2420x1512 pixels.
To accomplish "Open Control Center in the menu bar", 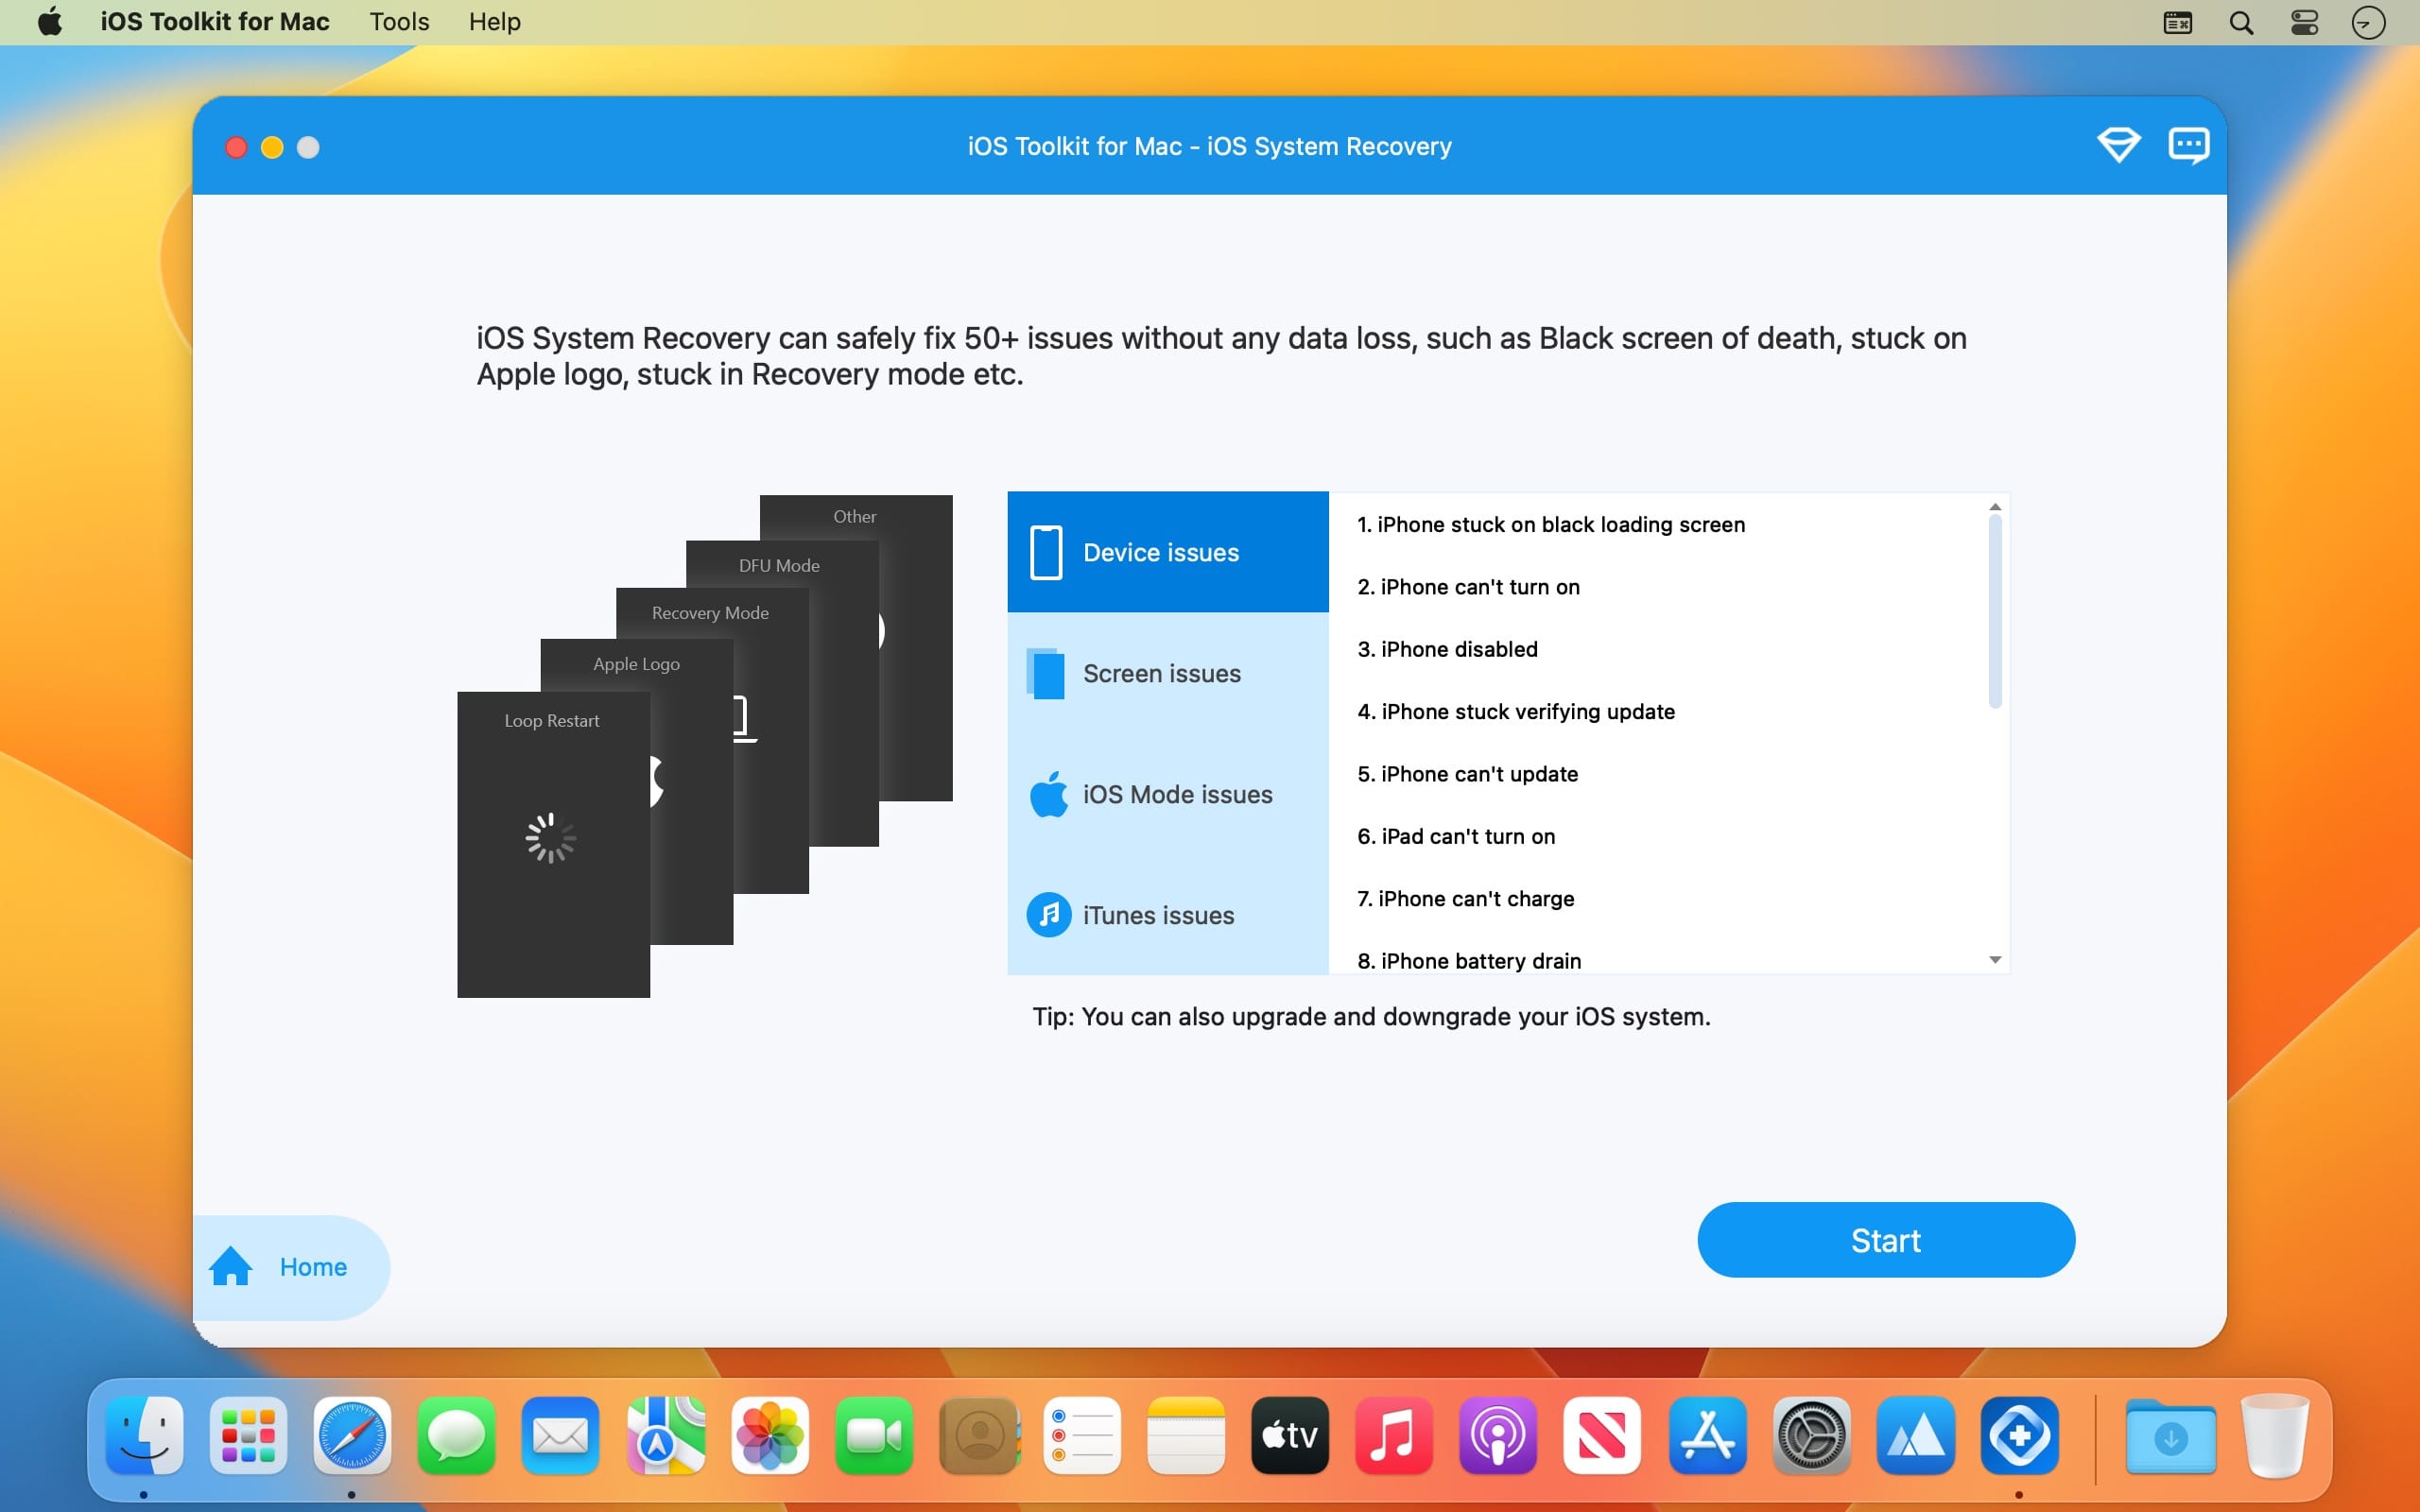I will (x=2304, y=22).
